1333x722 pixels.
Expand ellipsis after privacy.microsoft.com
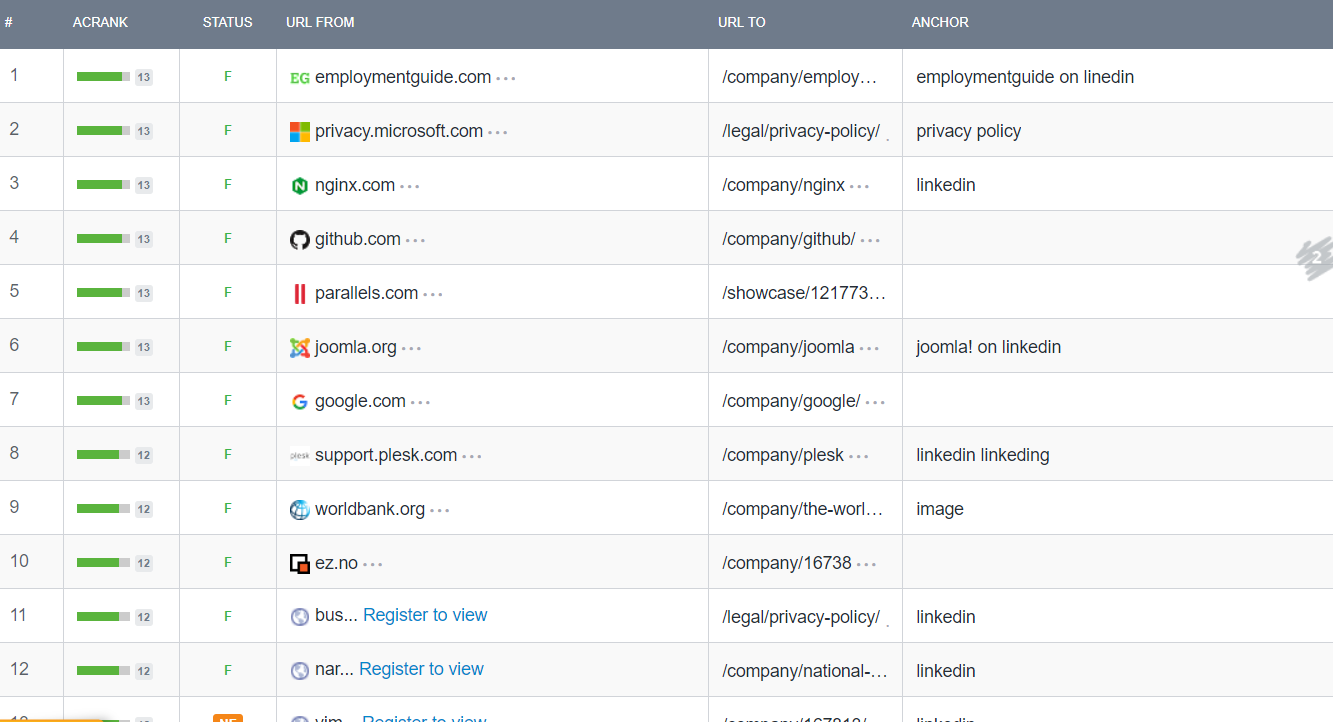click(x=498, y=132)
